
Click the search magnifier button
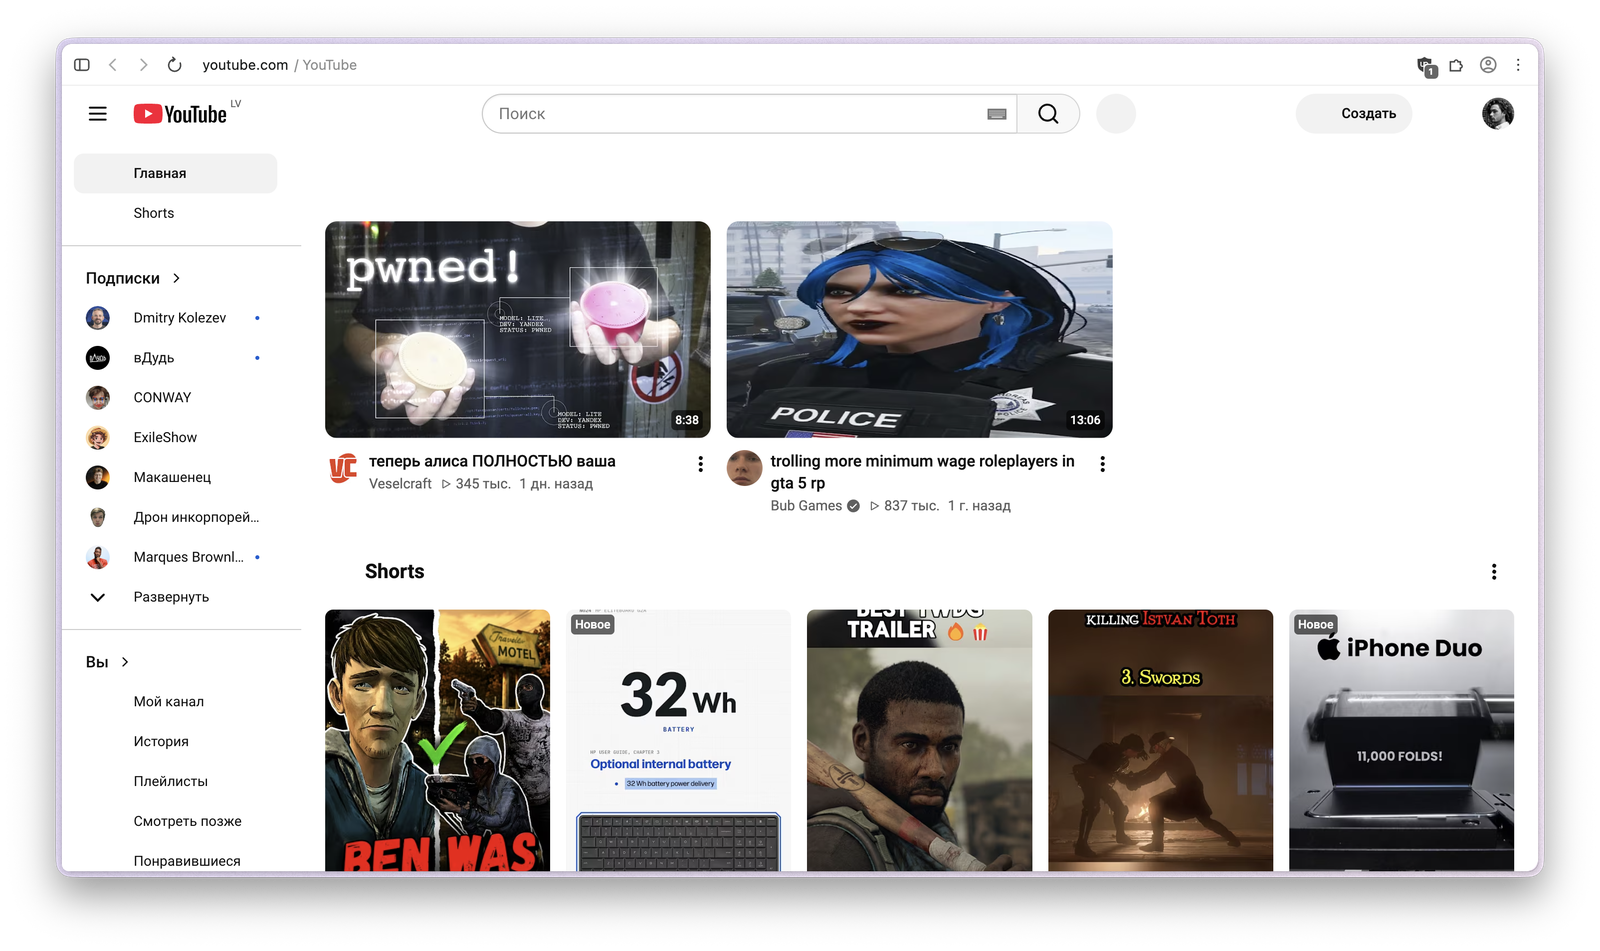(x=1048, y=114)
